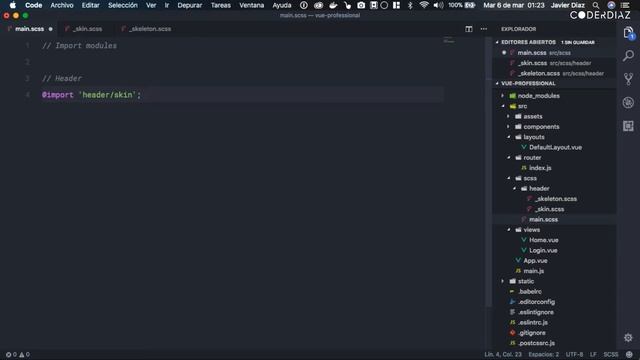The image size is (640, 360).
Task: Change language mode via SCSS status item
Action: coord(611,354)
